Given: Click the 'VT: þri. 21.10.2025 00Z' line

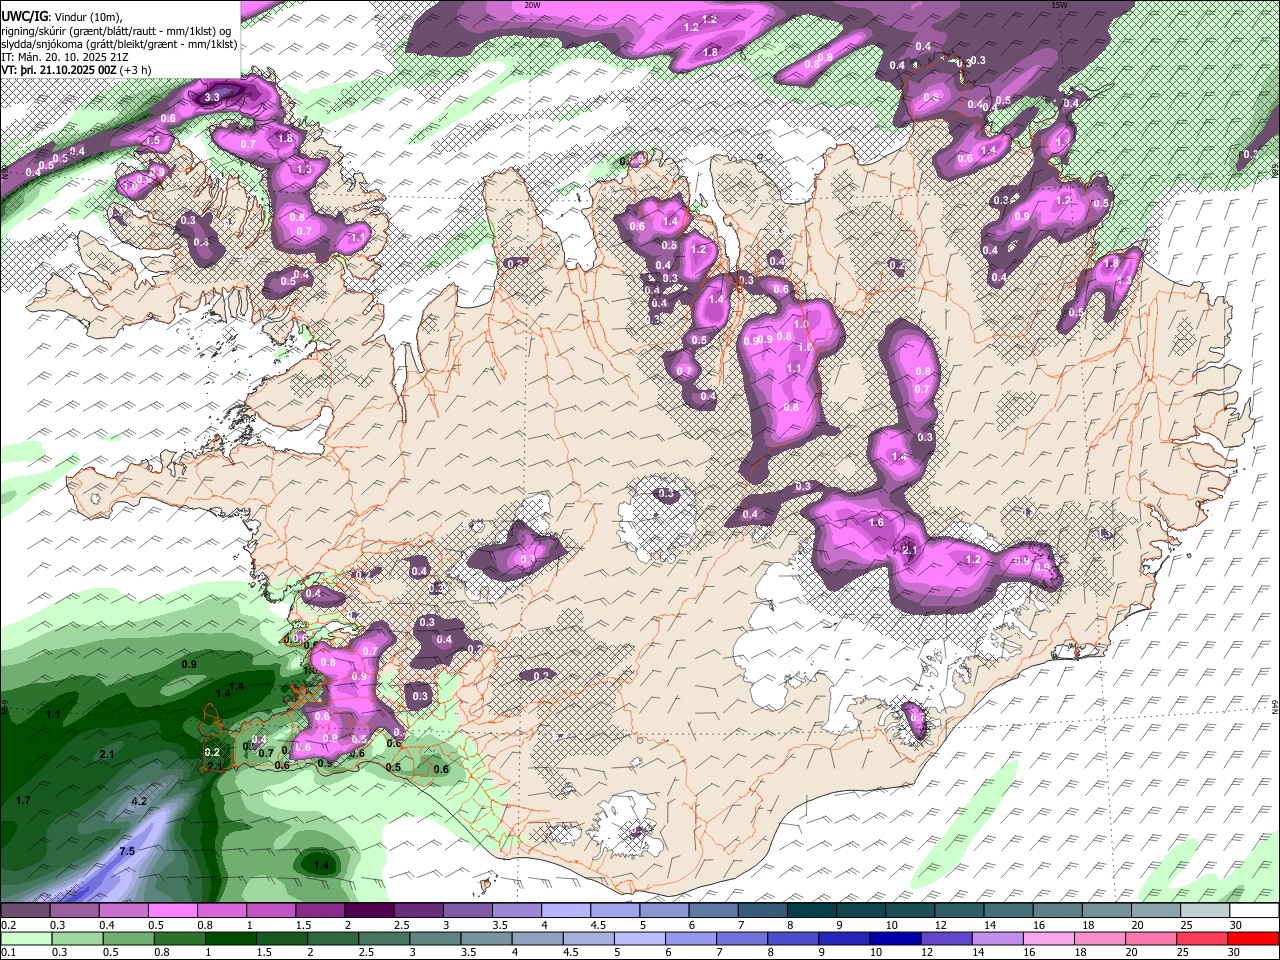Looking at the screenshot, I should pos(76,70).
